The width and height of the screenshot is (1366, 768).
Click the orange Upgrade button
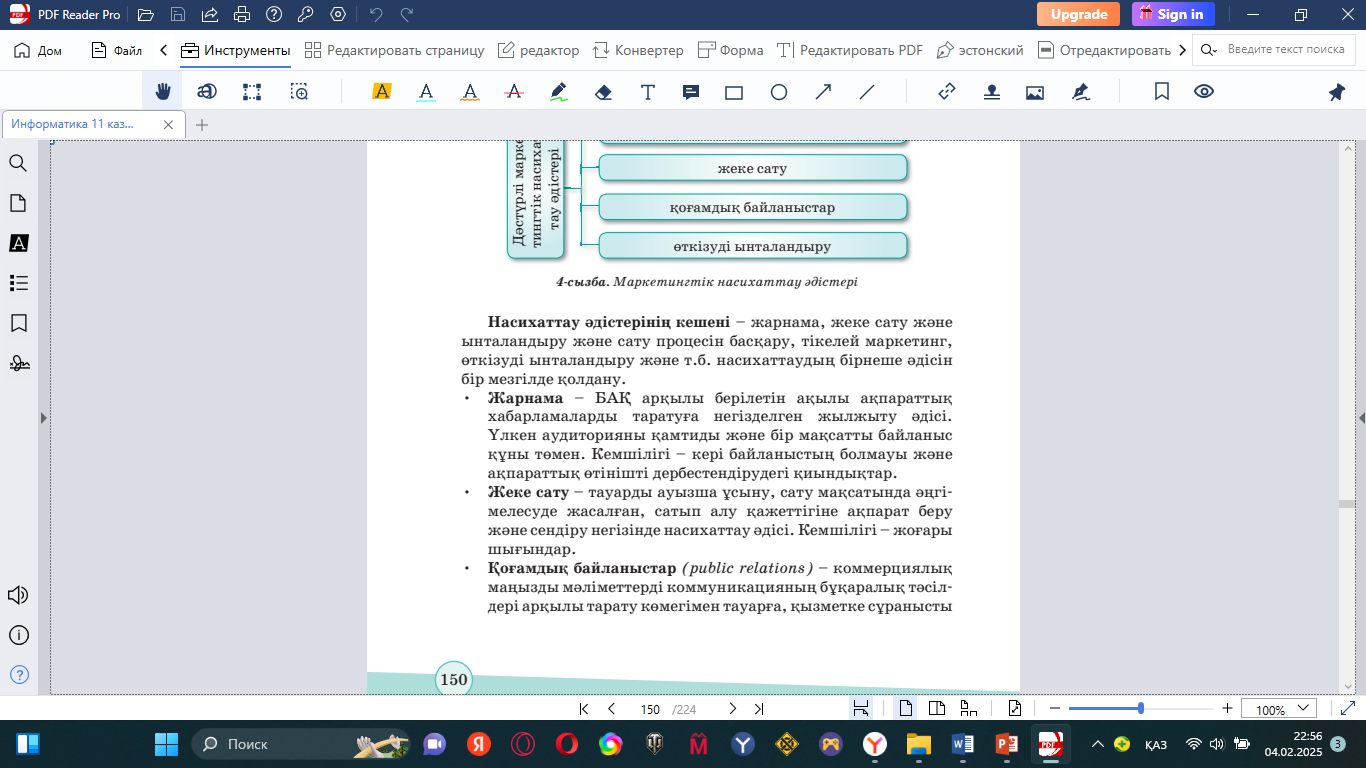pos(1078,14)
